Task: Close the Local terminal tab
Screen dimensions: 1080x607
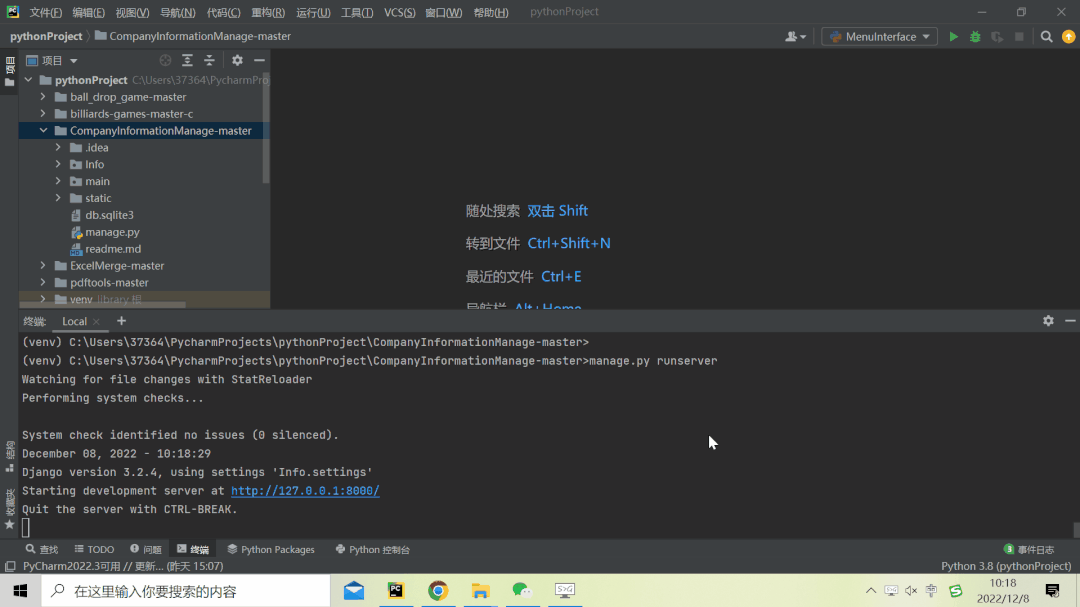Action: tap(96, 322)
